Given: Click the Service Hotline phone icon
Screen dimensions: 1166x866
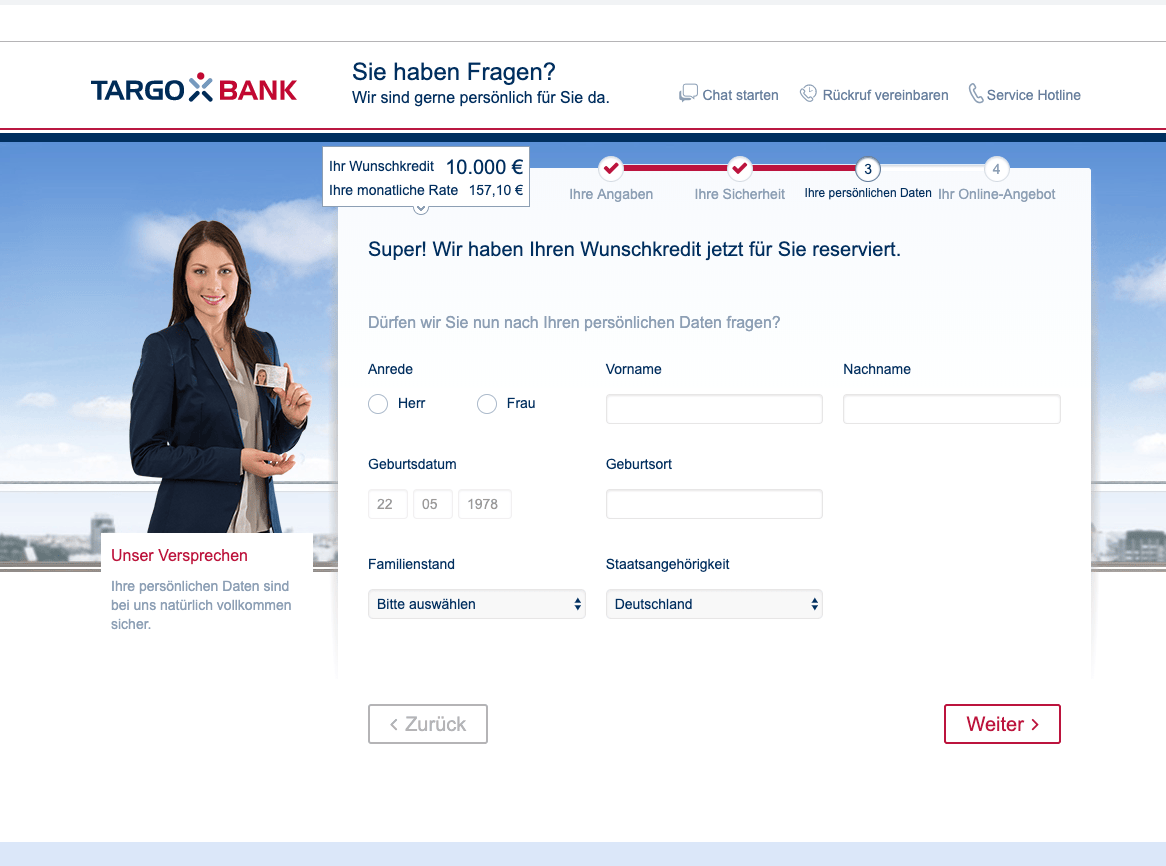Looking at the screenshot, I should (976, 93).
